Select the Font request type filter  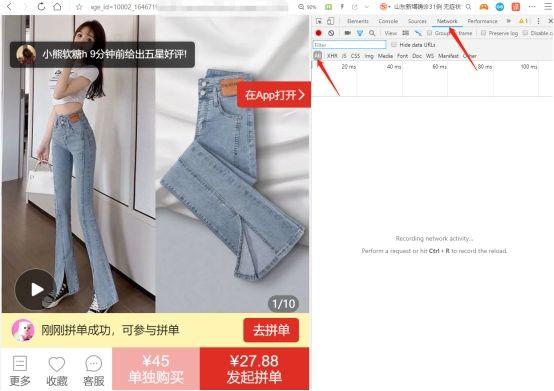click(x=402, y=56)
